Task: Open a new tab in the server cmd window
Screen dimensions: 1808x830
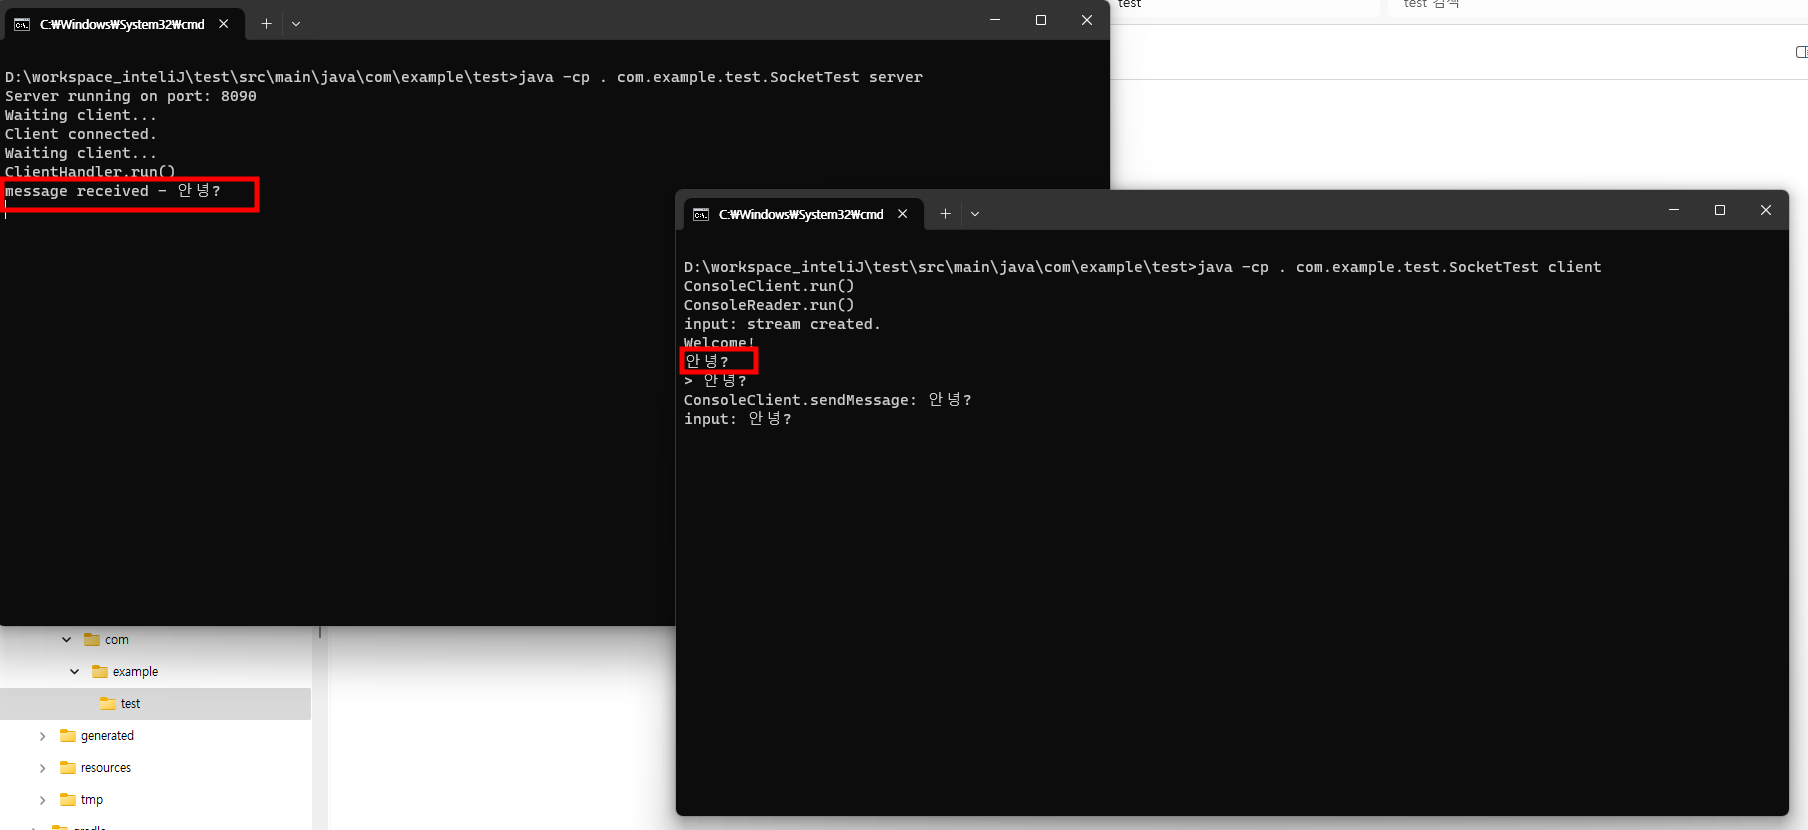Action: (266, 24)
